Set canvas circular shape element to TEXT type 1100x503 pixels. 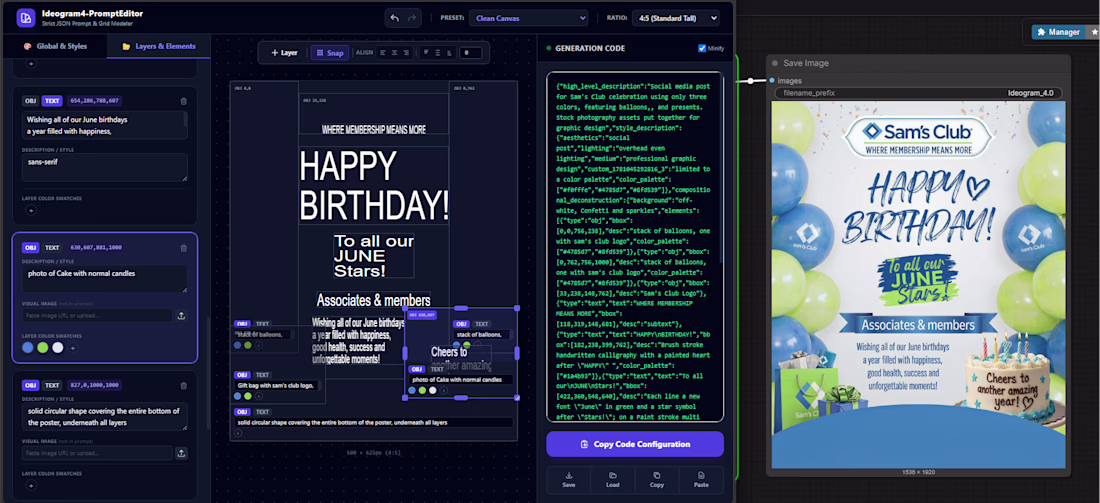(262, 412)
